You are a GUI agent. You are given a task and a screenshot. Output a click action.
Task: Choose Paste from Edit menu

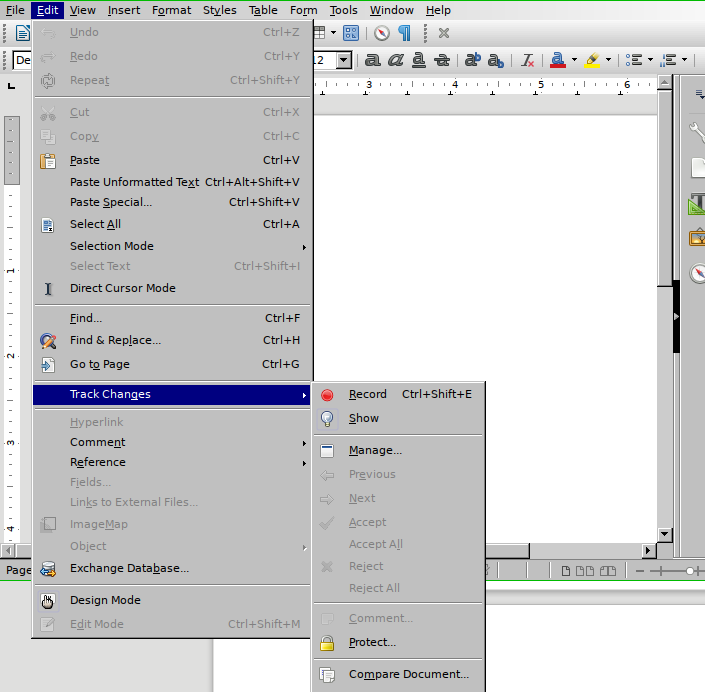172,161
